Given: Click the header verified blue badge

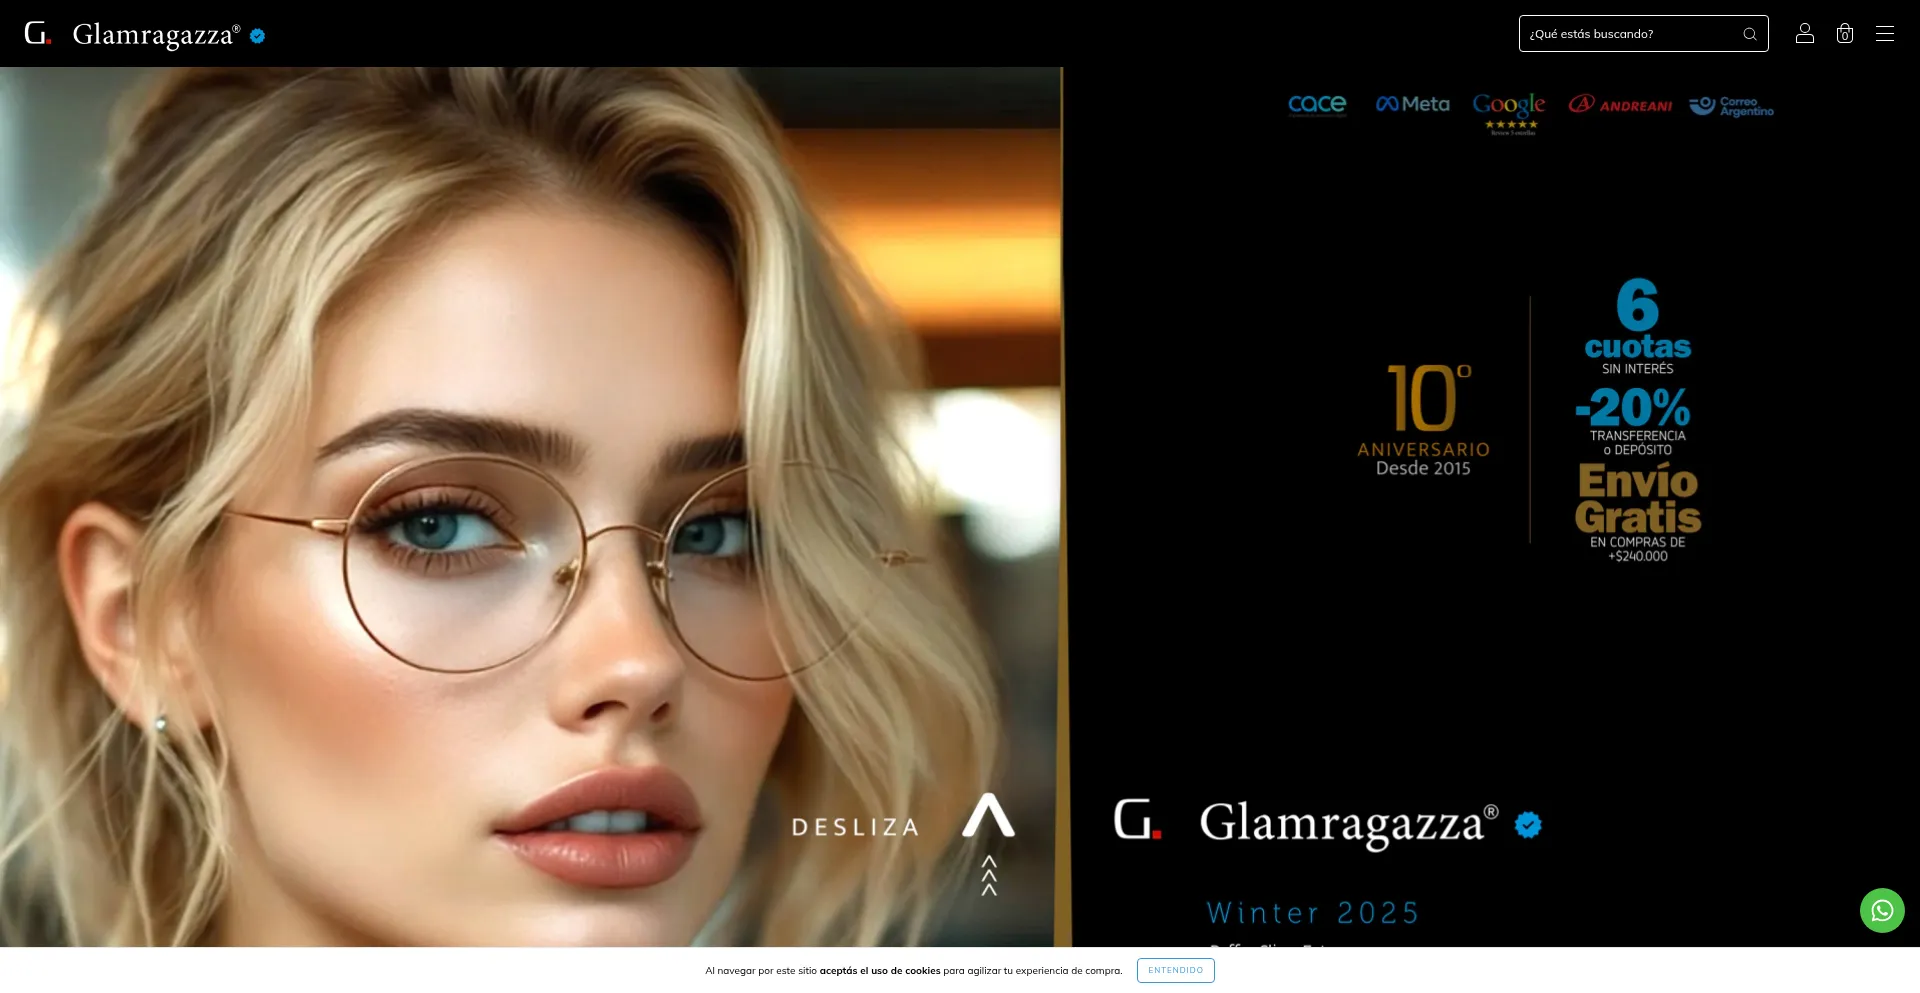Looking at the screenshot, I should [257, 36].
